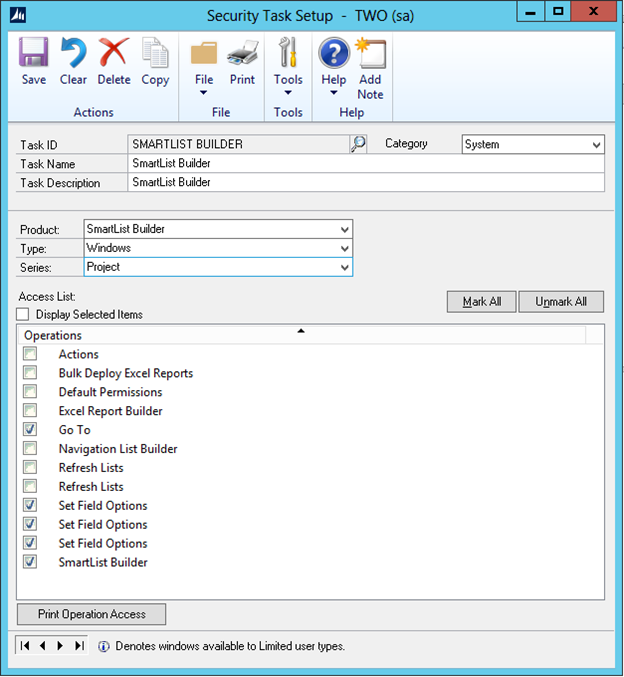Expand the File menu arrow
624x677 pixels.
coord(203,92)
